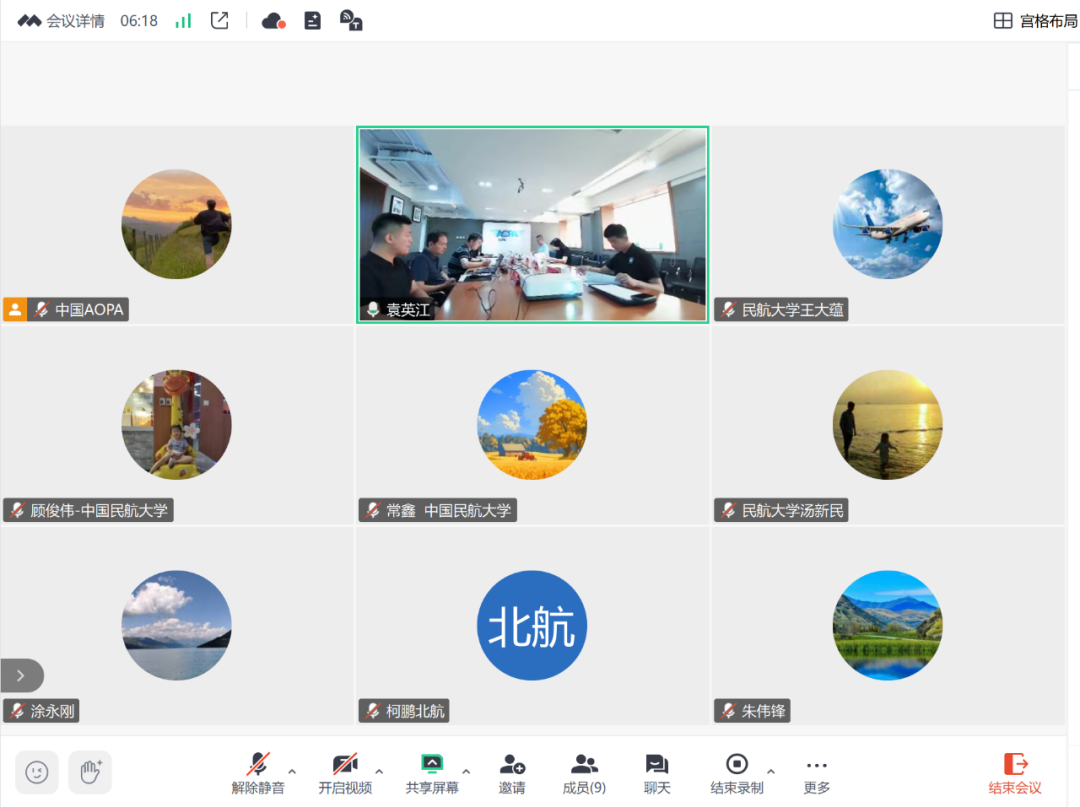Open the 更多 (More) menu
Screen dimensions: 1080x807
816,773
